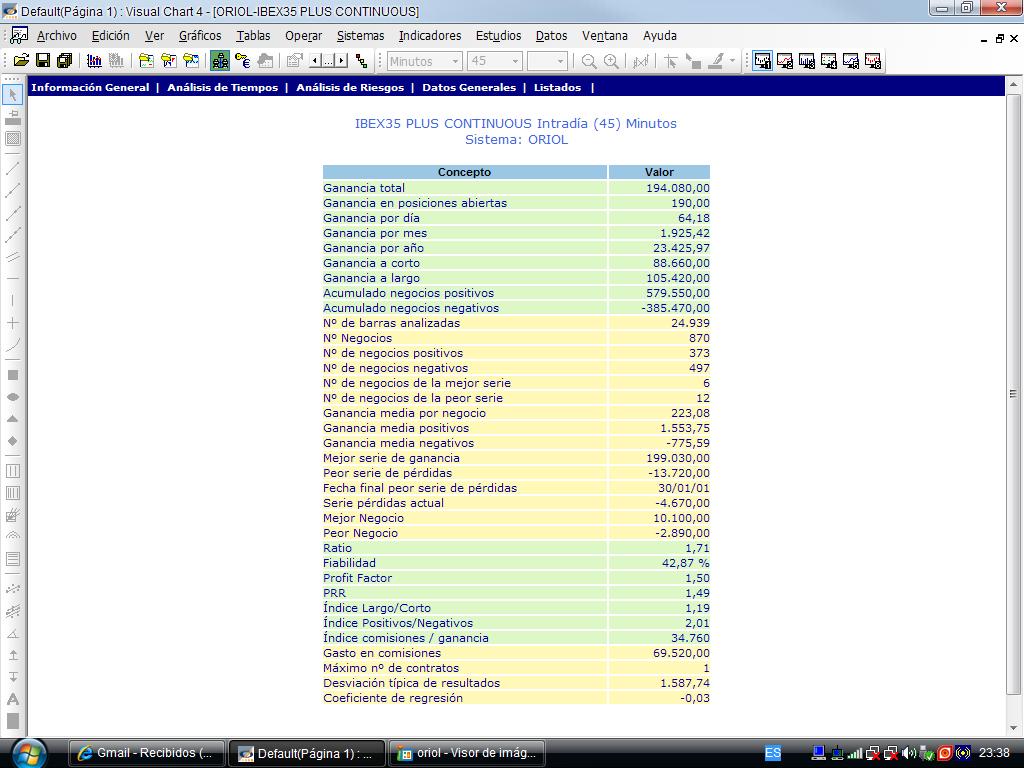
Task: Go to the Listados section
Action: (x=557, y=88)
